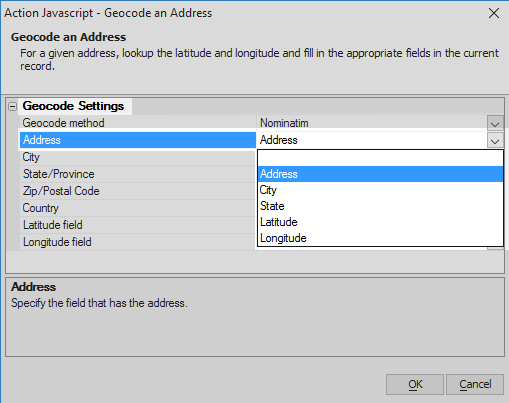The height and width of the screenshot is (403, 509).
Task: Select the Zip/Postal Code property row
Action: 138,191
